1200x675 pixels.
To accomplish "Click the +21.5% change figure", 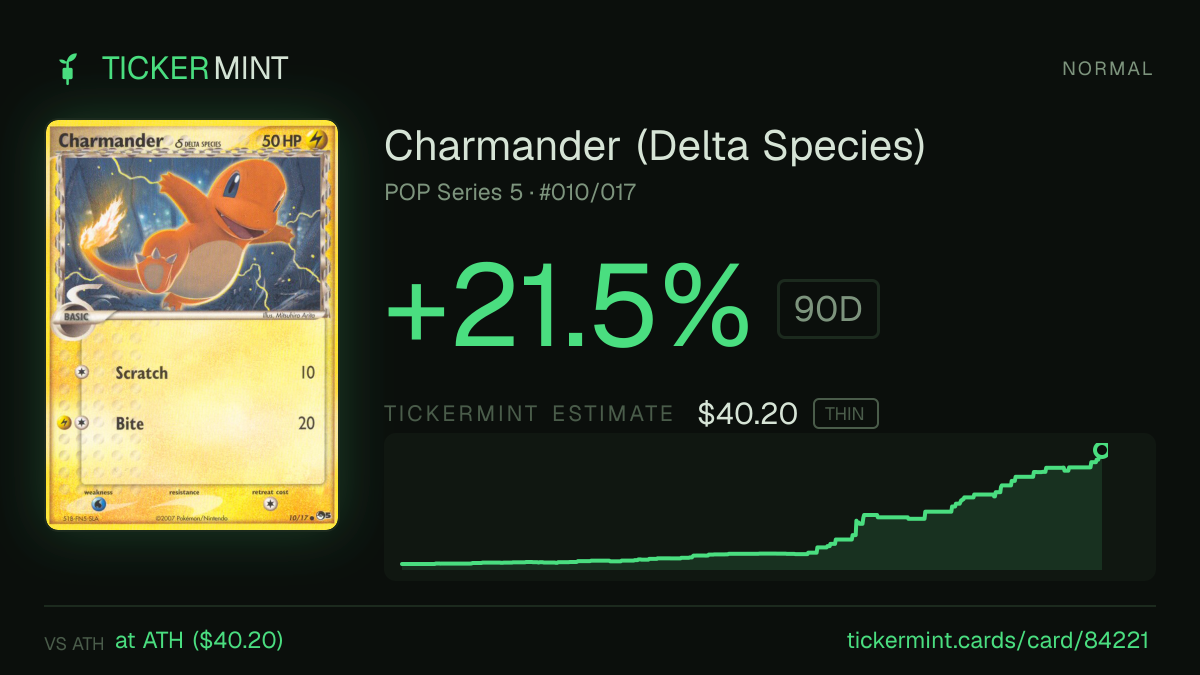I will point(567,305).
